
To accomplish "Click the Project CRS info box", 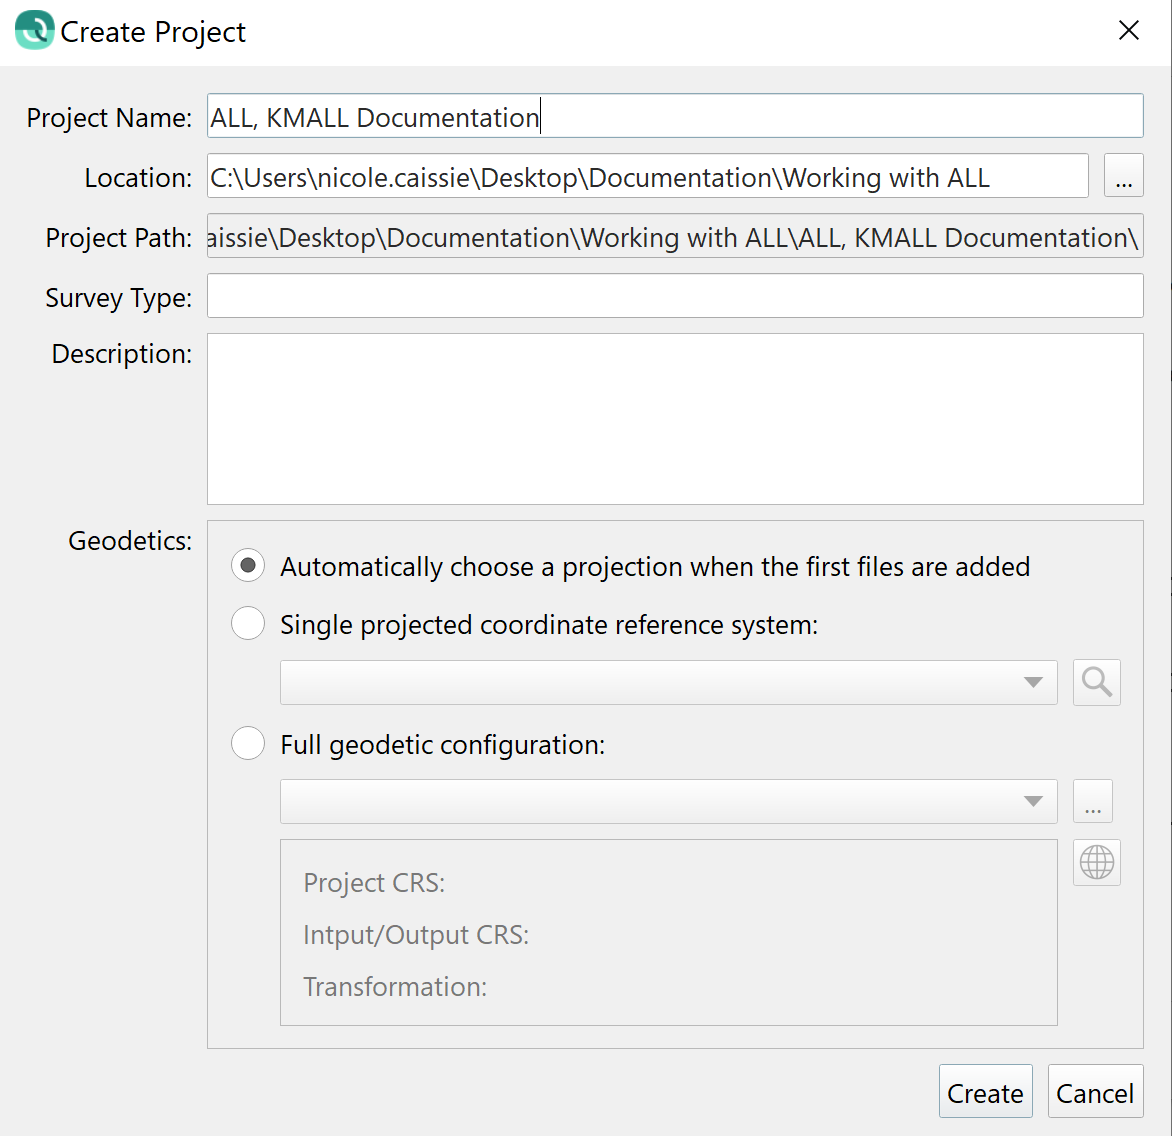I will (x=668, y=932).
